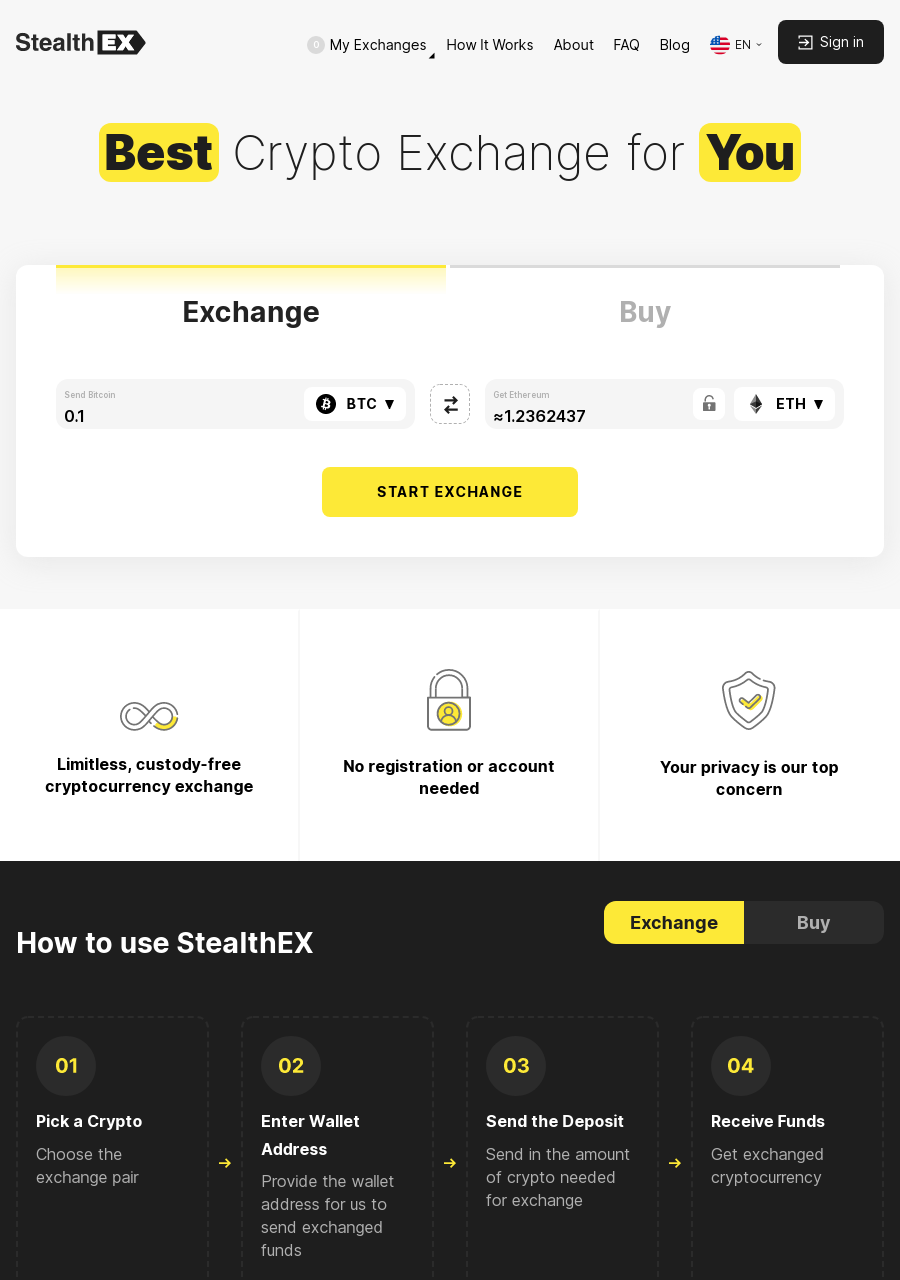Select the Bitcoin coin icon
Viewport: 900px width, 1280px height.
326,404
